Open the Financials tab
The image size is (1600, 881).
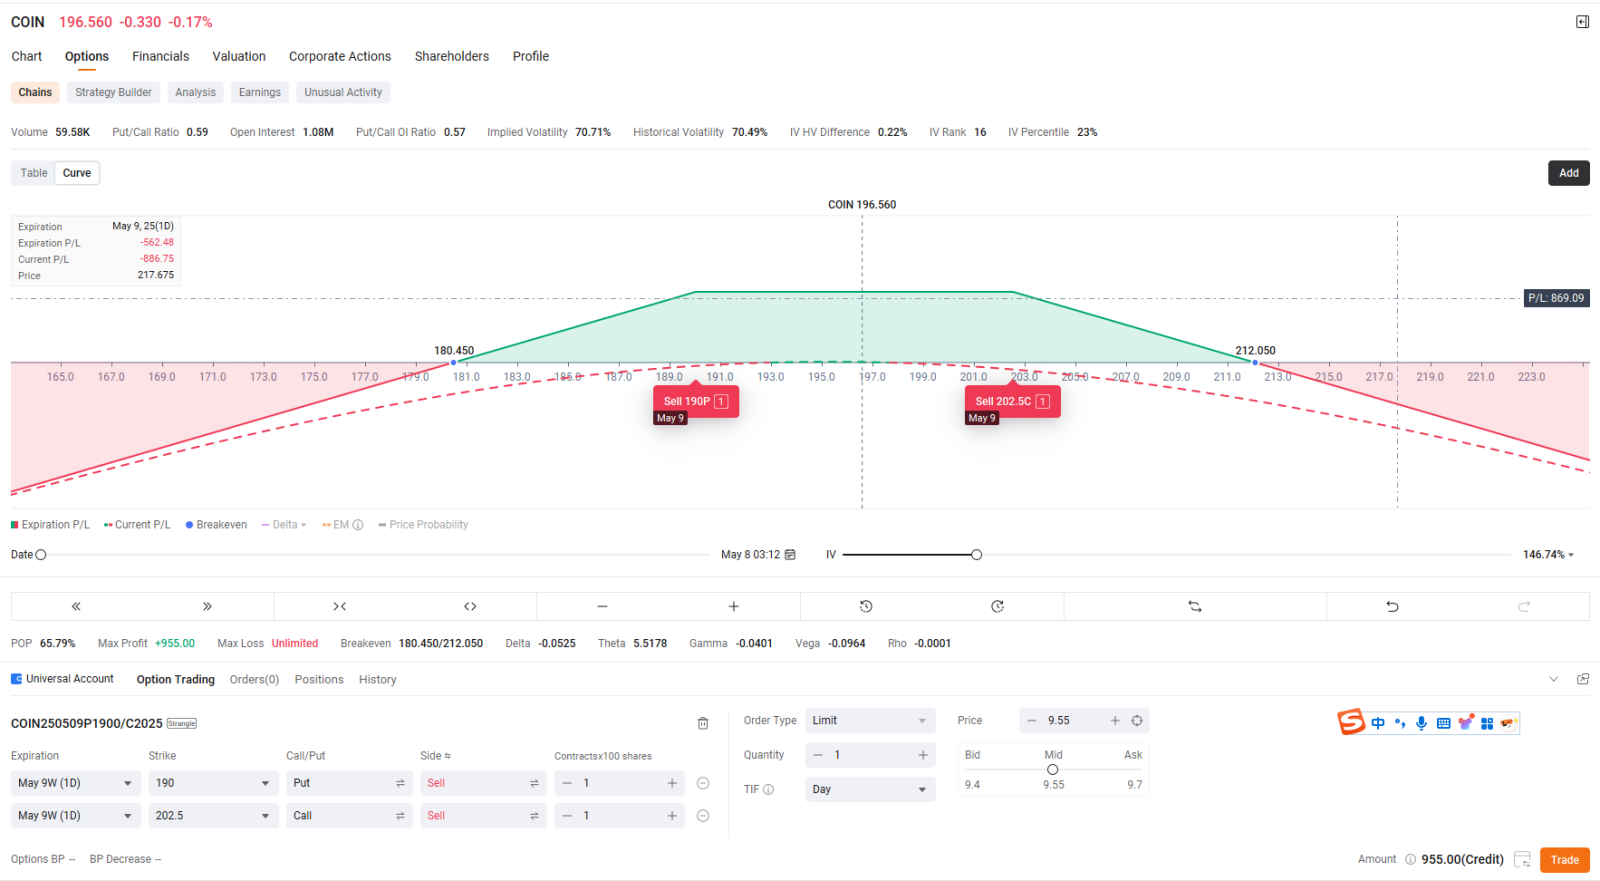pos(160,56)
